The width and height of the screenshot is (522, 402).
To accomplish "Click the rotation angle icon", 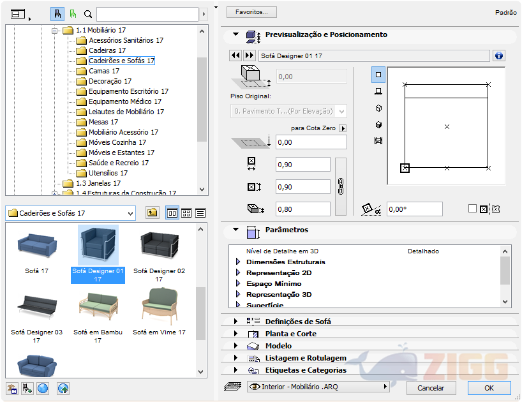I will coord(371,209).
